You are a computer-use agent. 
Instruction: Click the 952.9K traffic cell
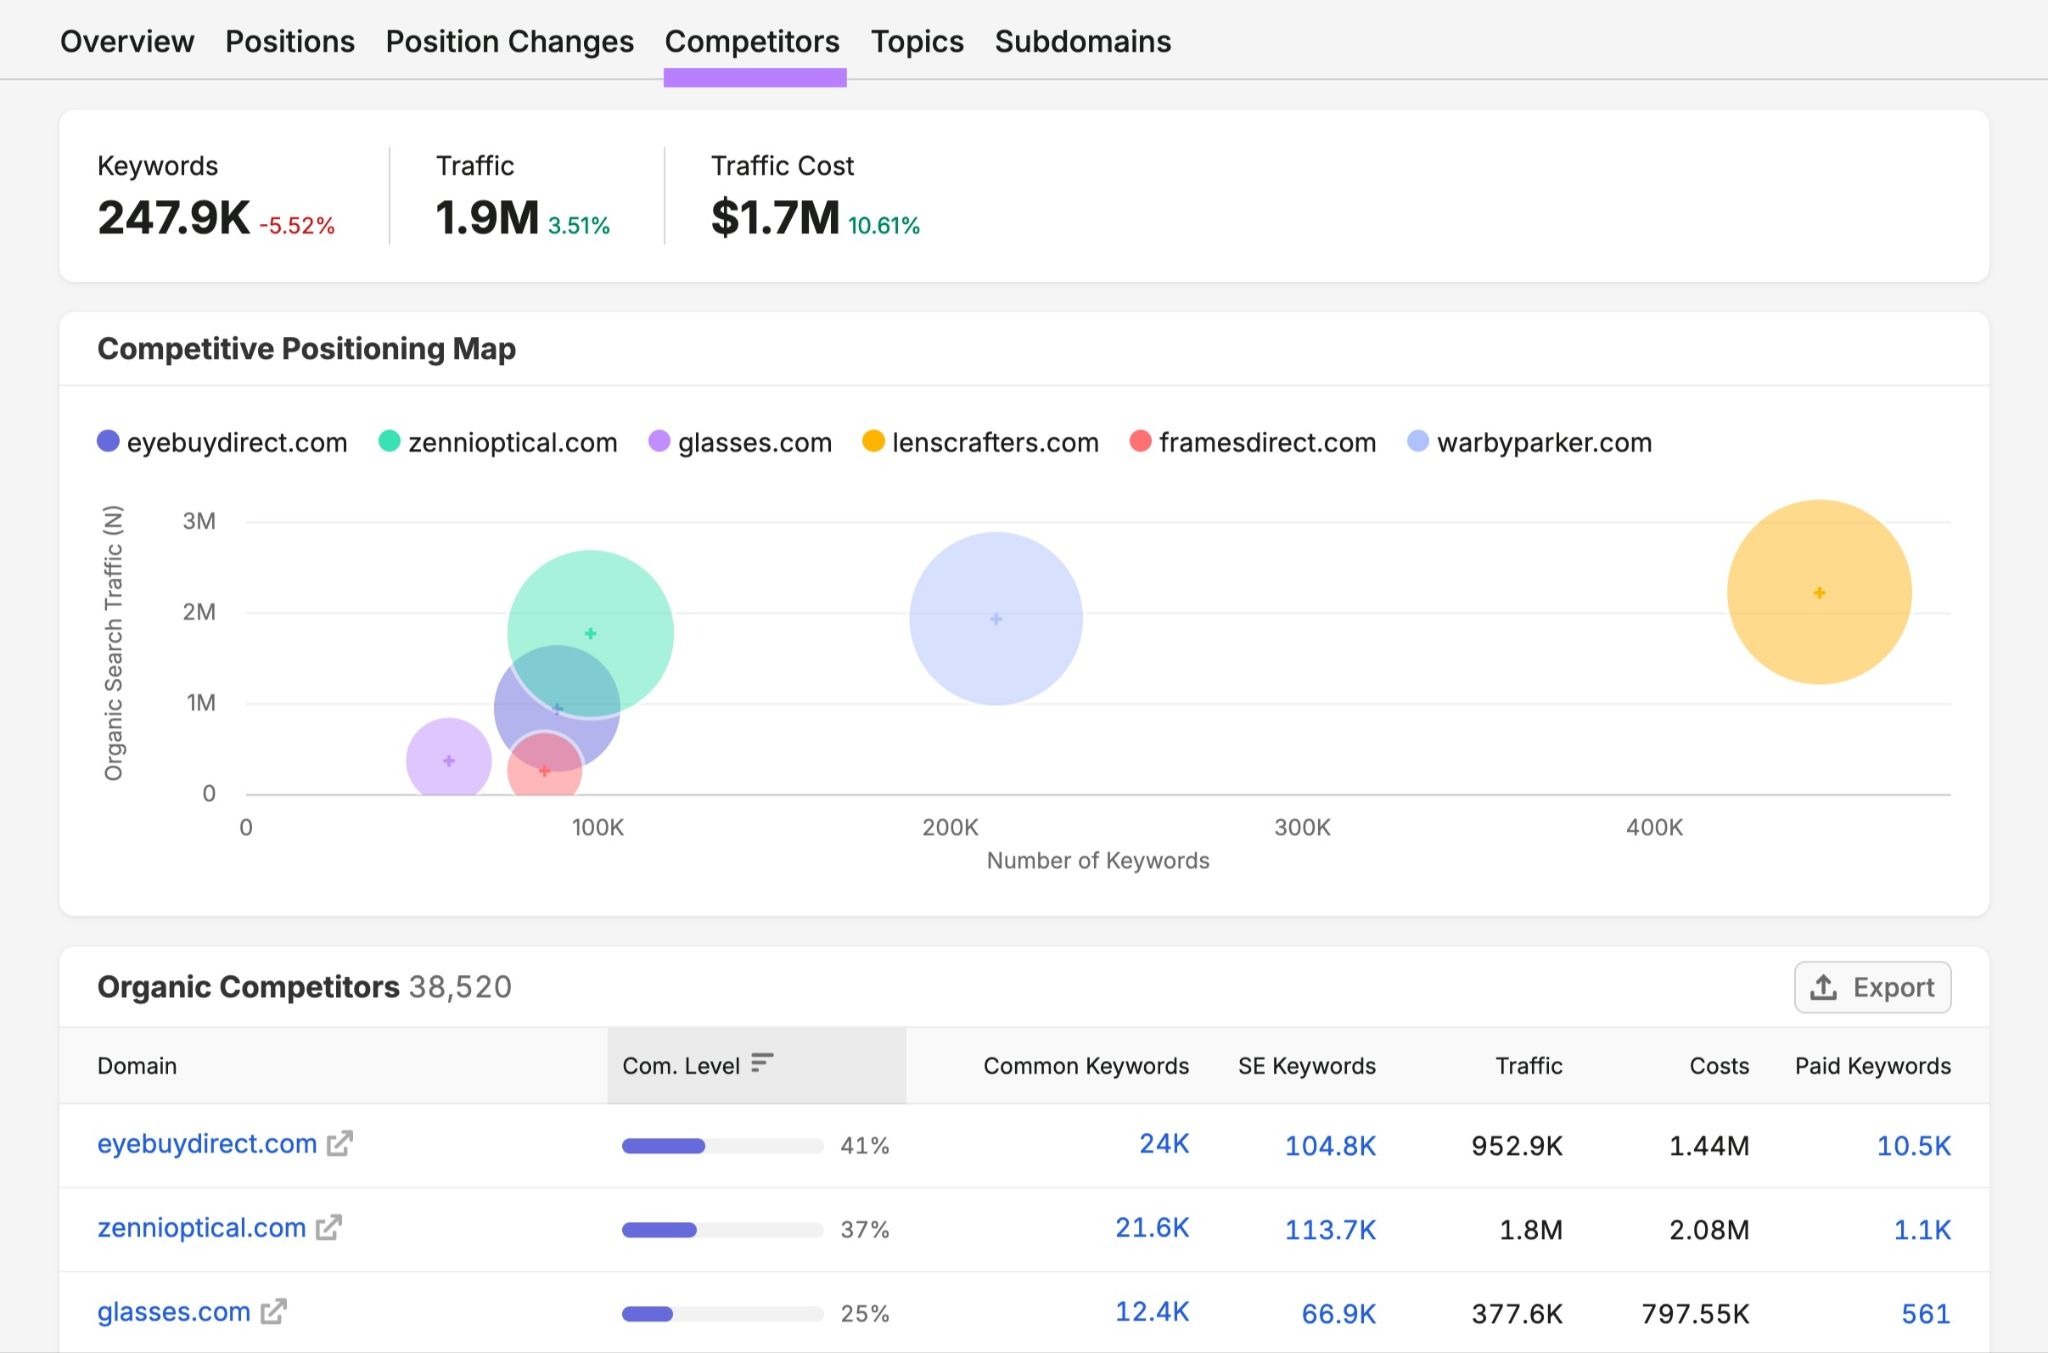pos(1517,1146)
